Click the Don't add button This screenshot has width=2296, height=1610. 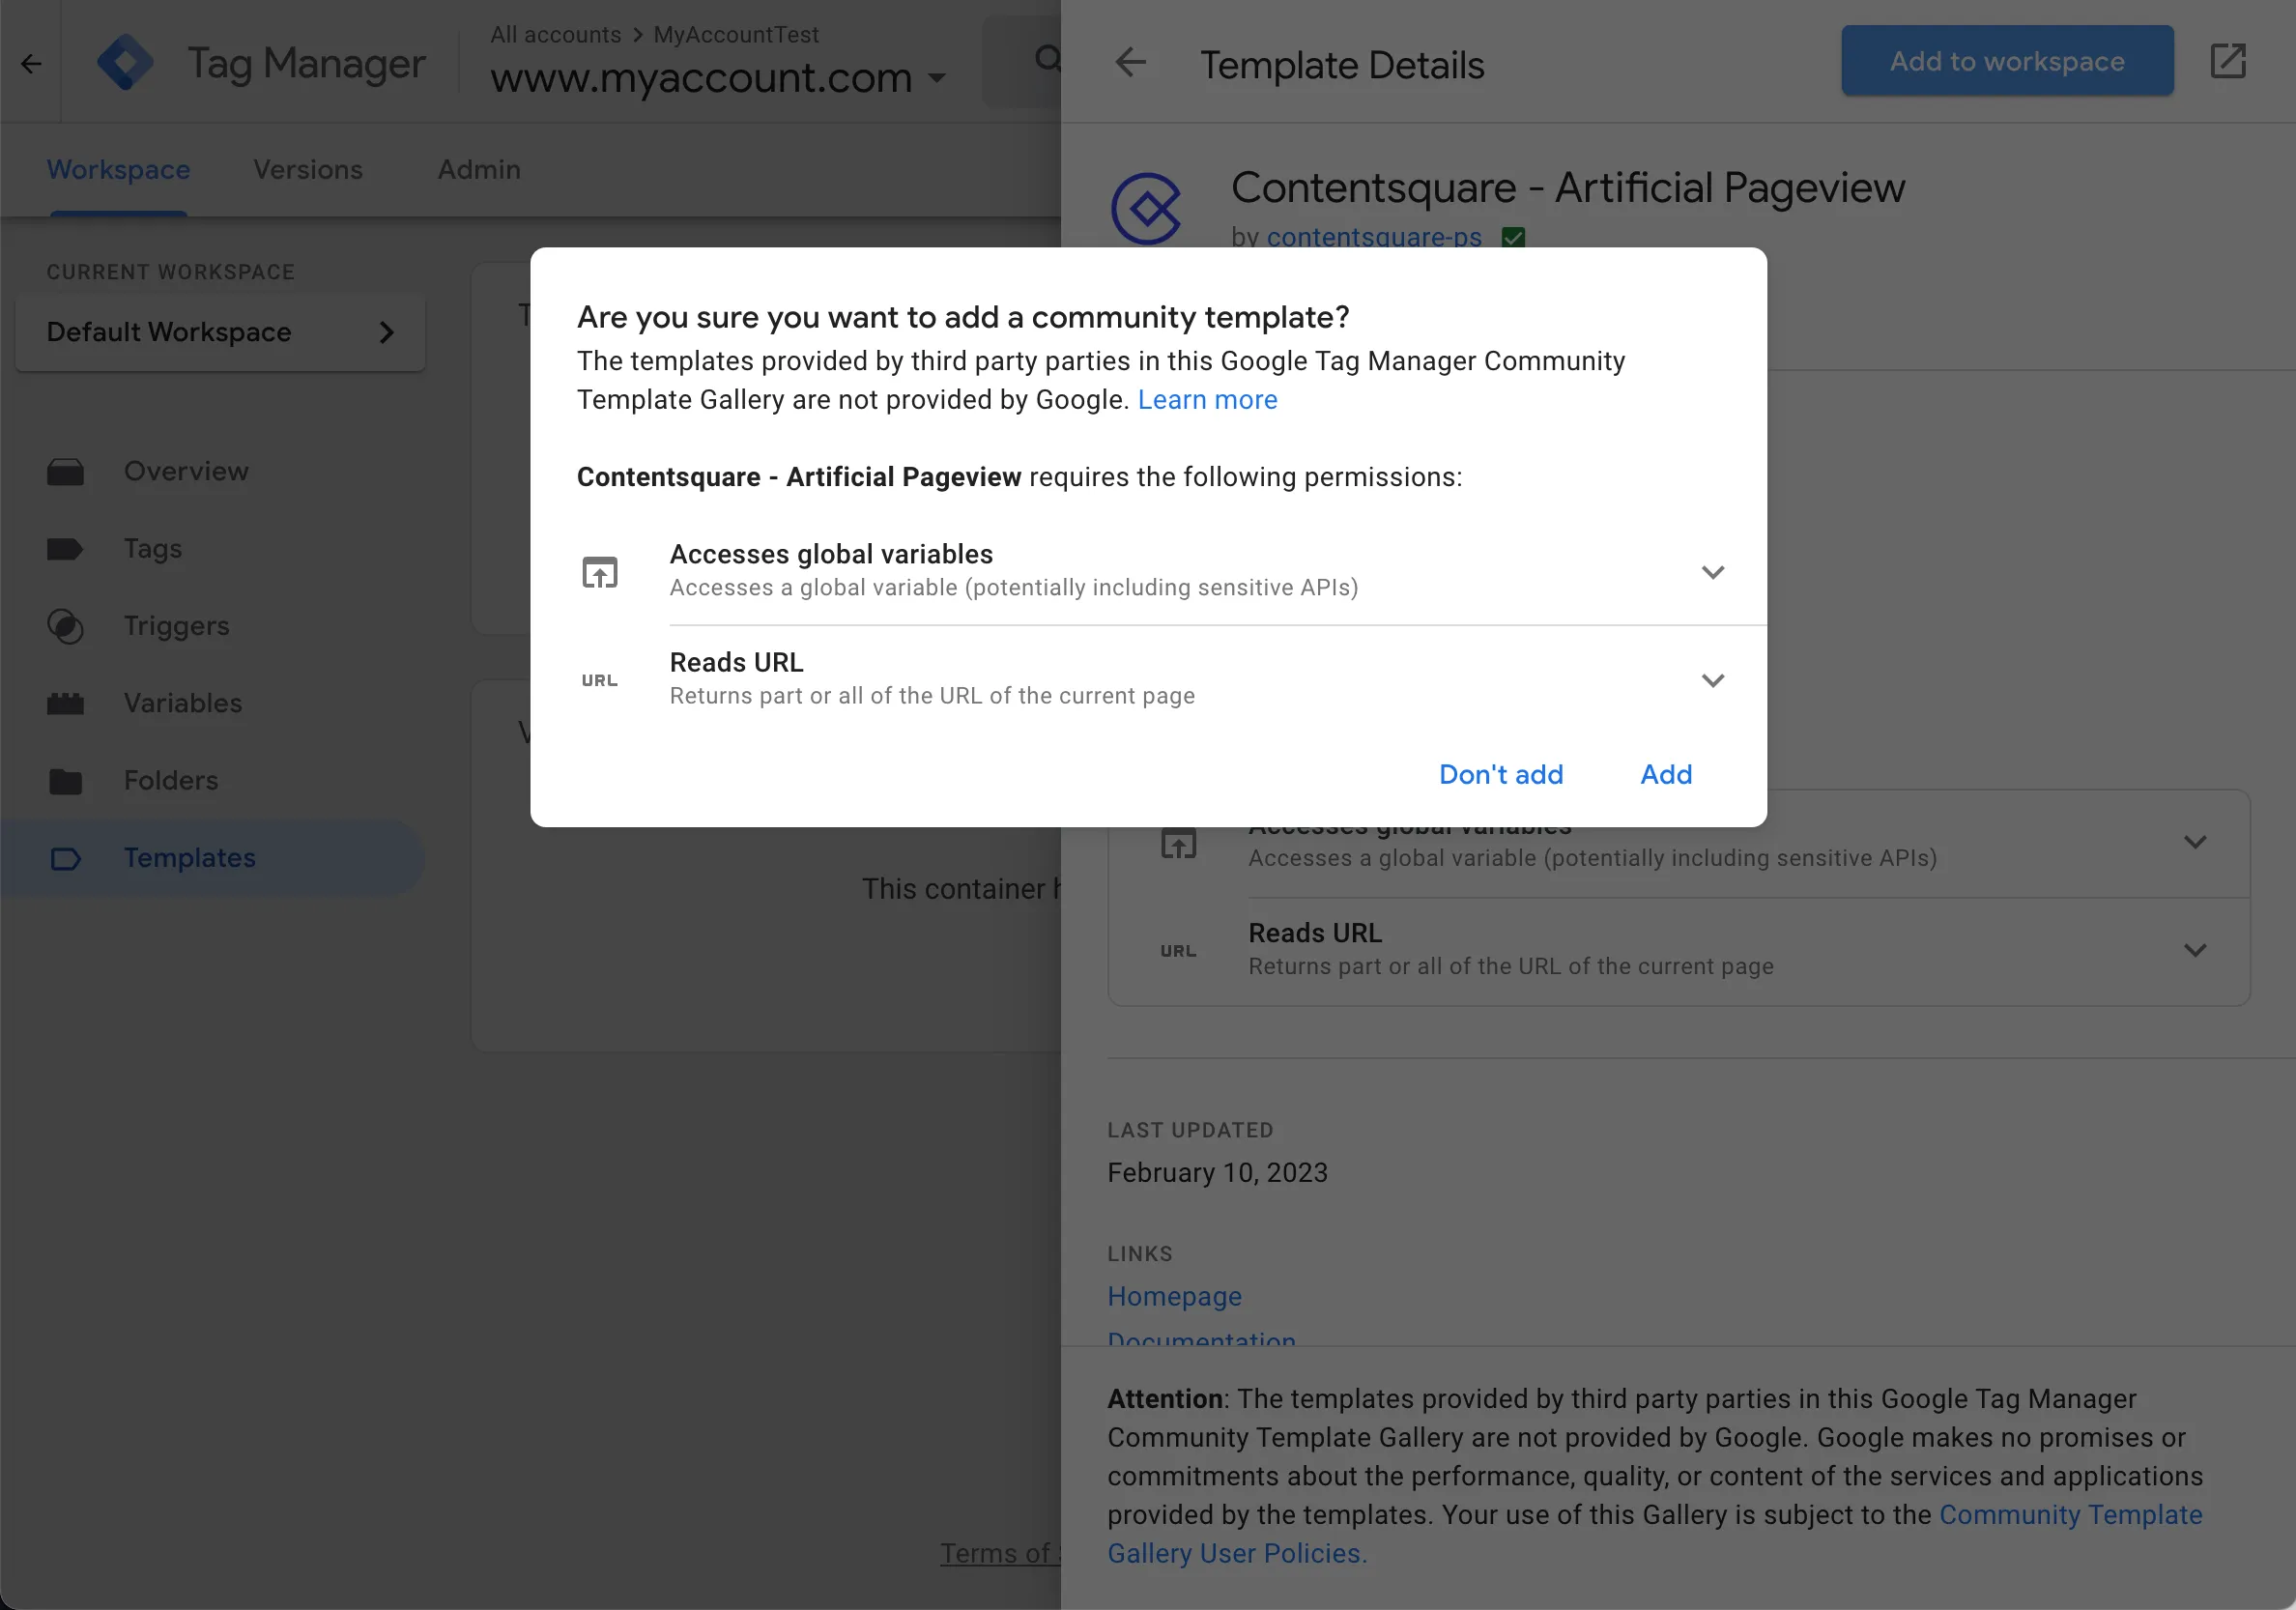click(x=1500, y=774)
